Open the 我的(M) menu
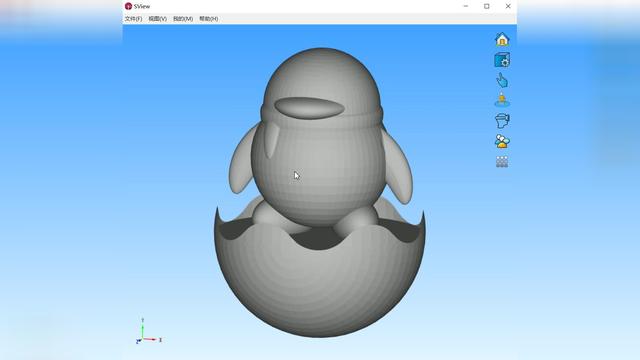This screenshot has height=360, width=640. click(x=183, y=19)
